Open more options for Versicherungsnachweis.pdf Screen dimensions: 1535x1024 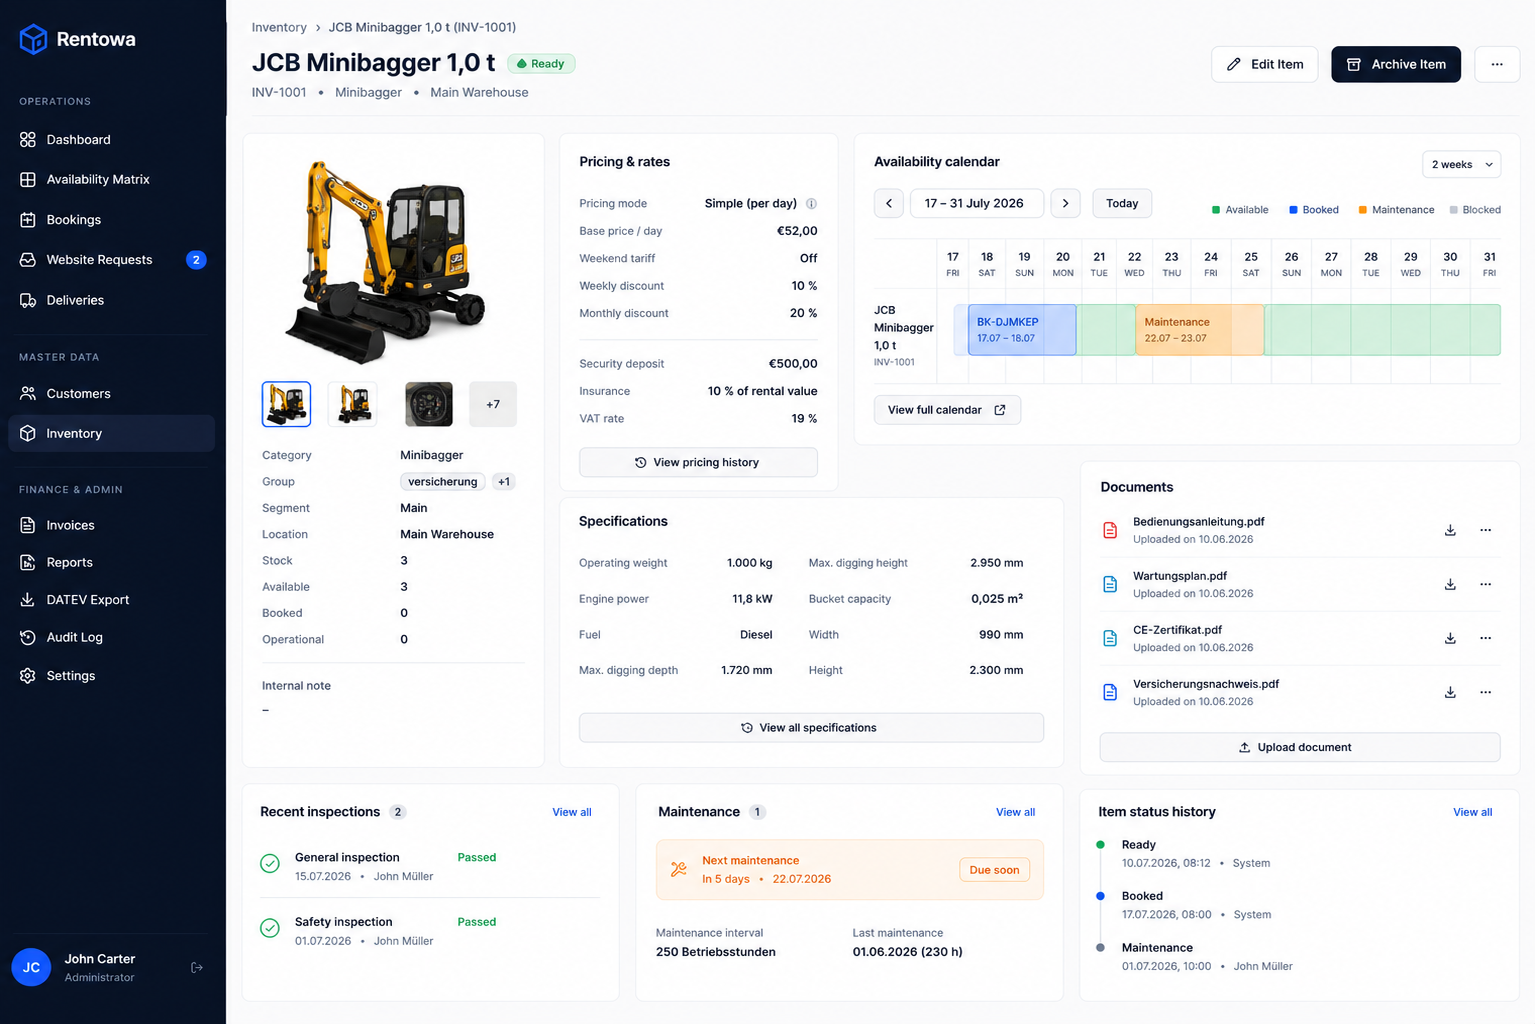[1485, 692]
